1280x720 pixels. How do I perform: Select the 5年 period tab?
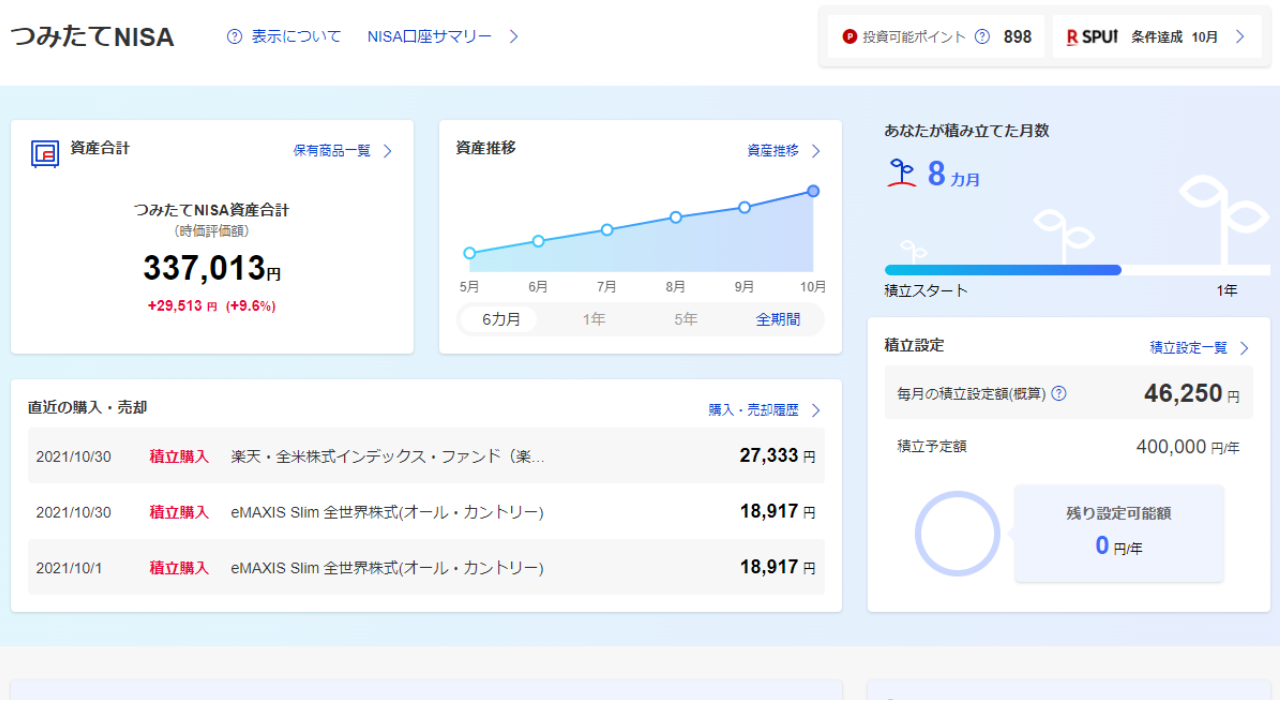coord(686,320)
